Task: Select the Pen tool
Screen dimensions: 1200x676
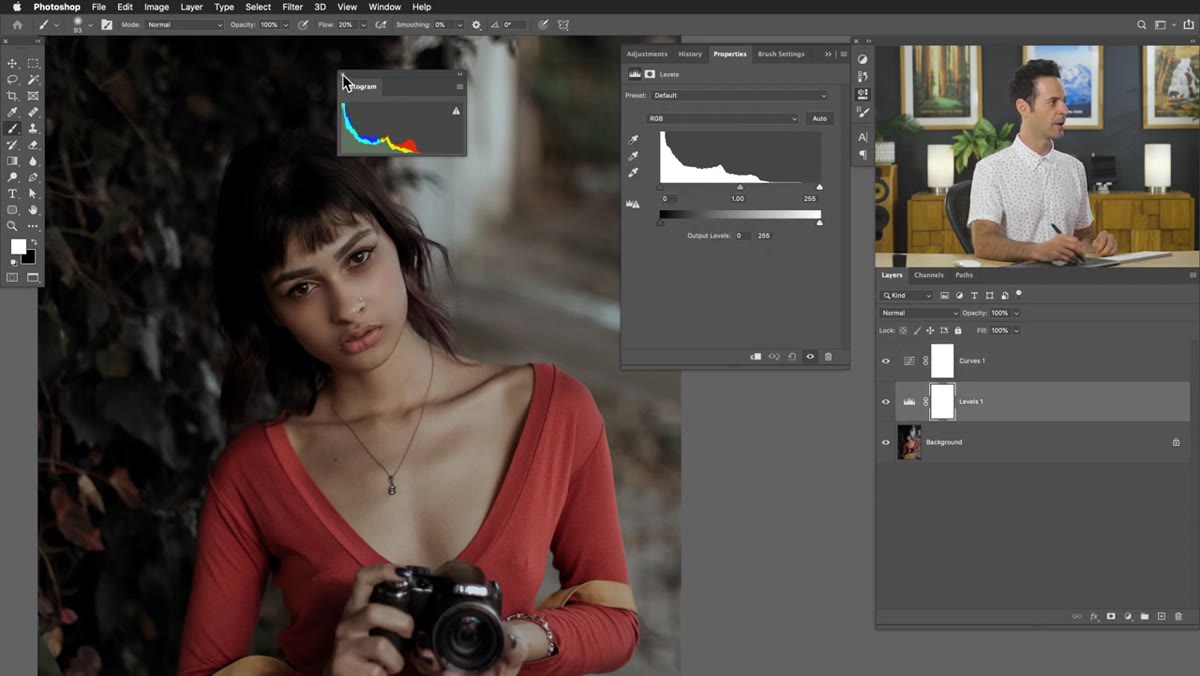Action: click(x=33, y=177)
